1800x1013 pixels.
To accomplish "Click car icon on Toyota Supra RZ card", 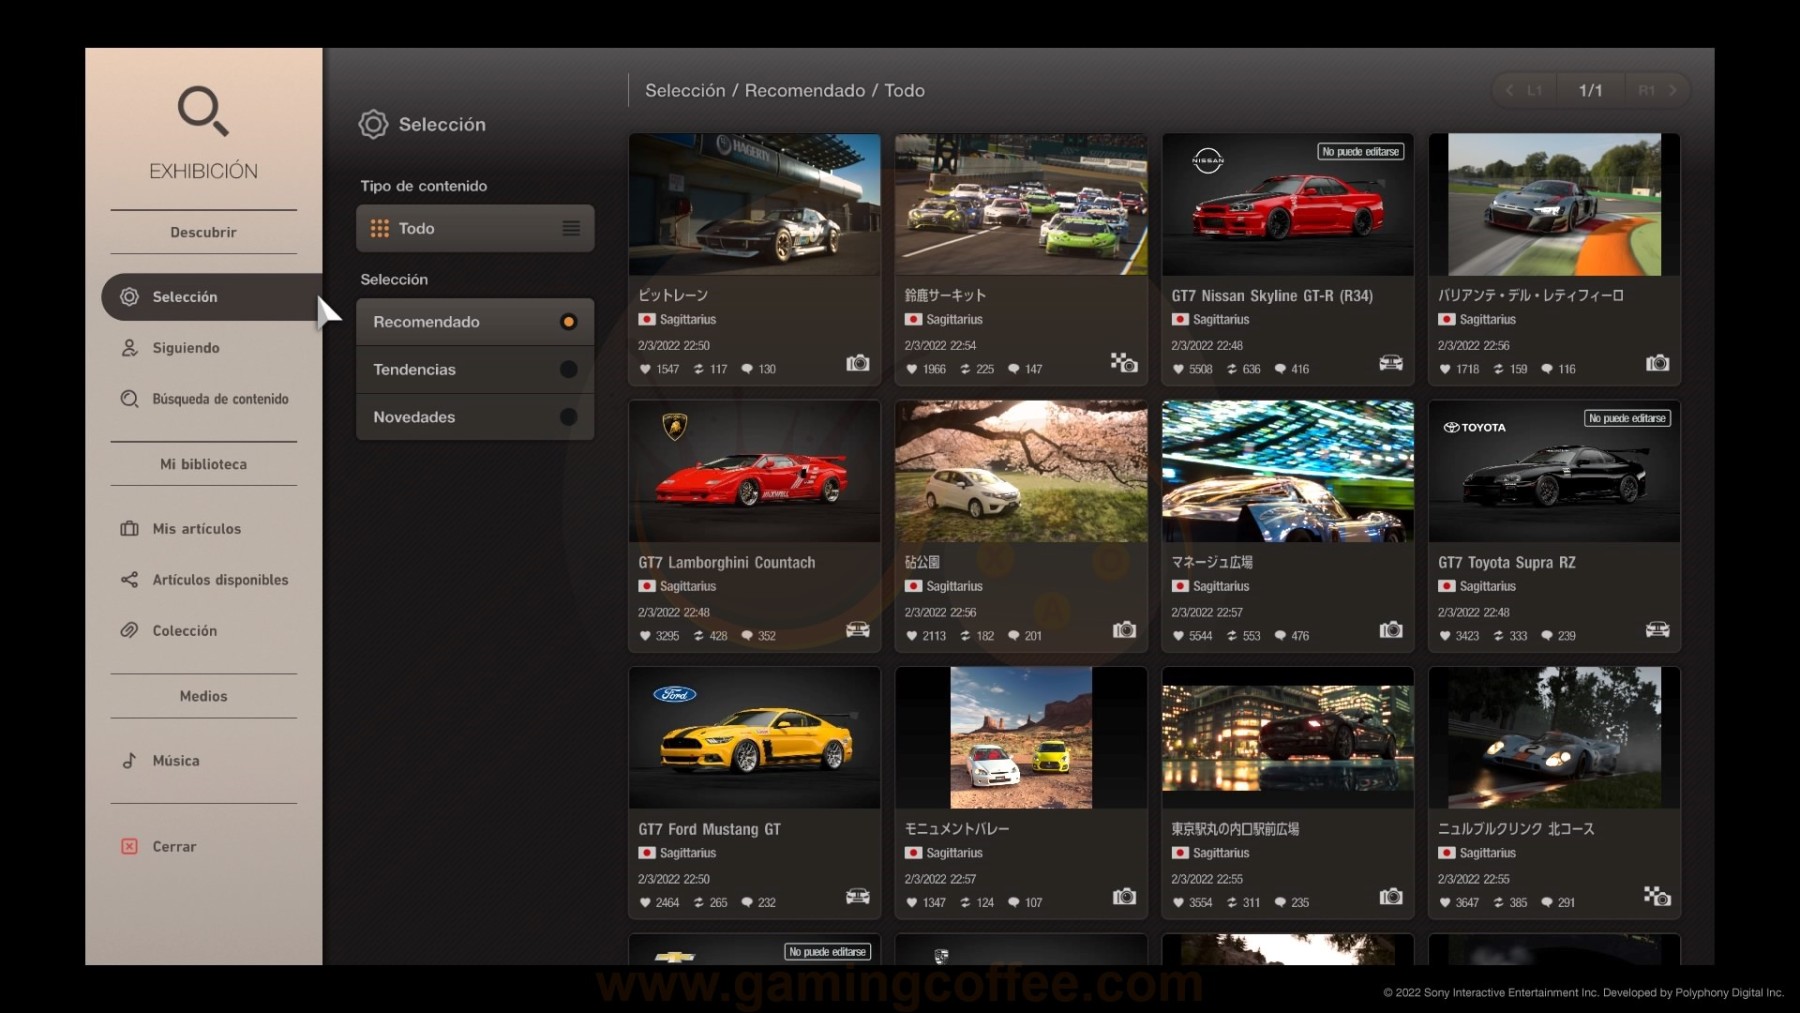I will [1658, 630].
